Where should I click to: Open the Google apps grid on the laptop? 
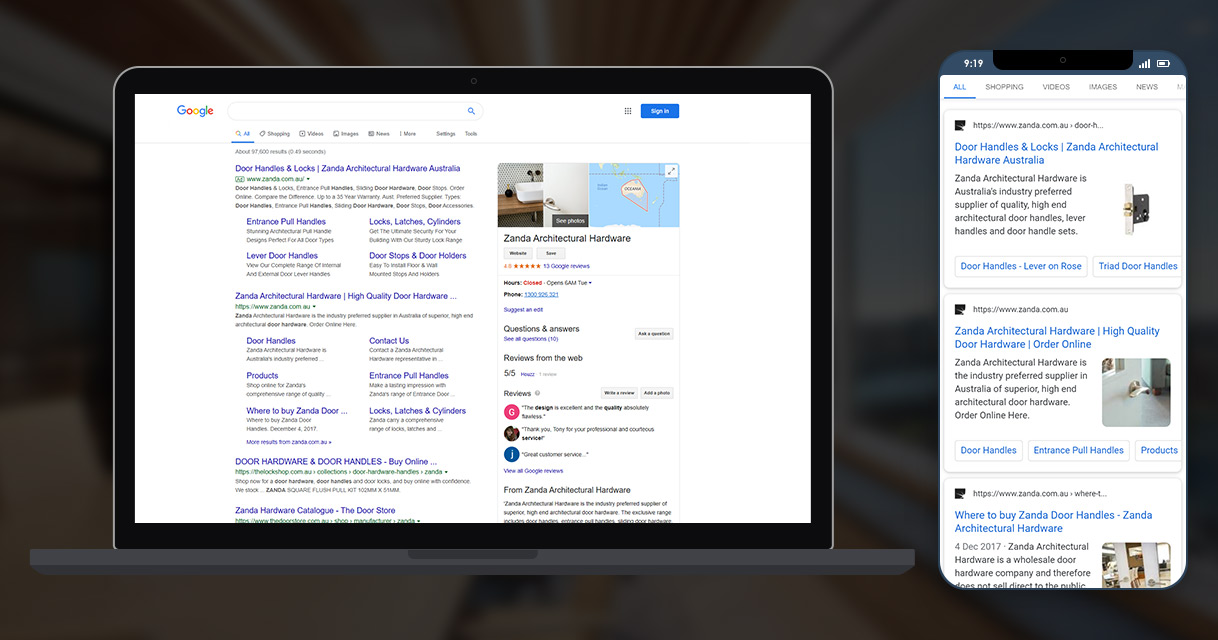pos(628,111)
